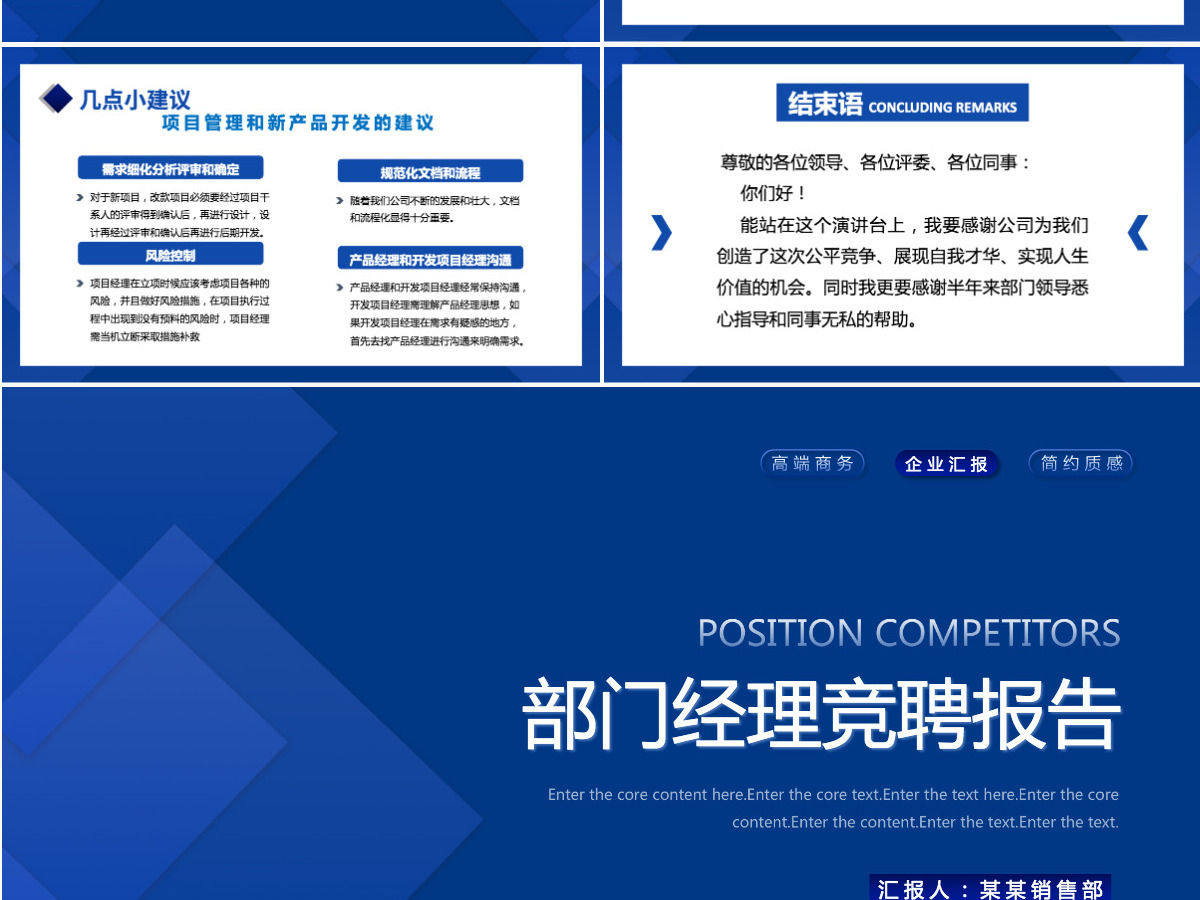Click the 几点小建议 slide title
This screenshot has height=900, width=1200.
[135, 99]
